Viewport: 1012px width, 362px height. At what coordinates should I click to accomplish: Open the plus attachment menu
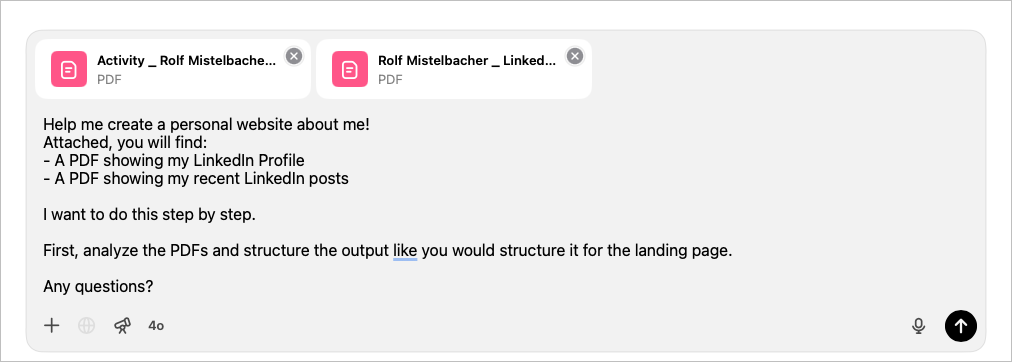pos(52,325)
